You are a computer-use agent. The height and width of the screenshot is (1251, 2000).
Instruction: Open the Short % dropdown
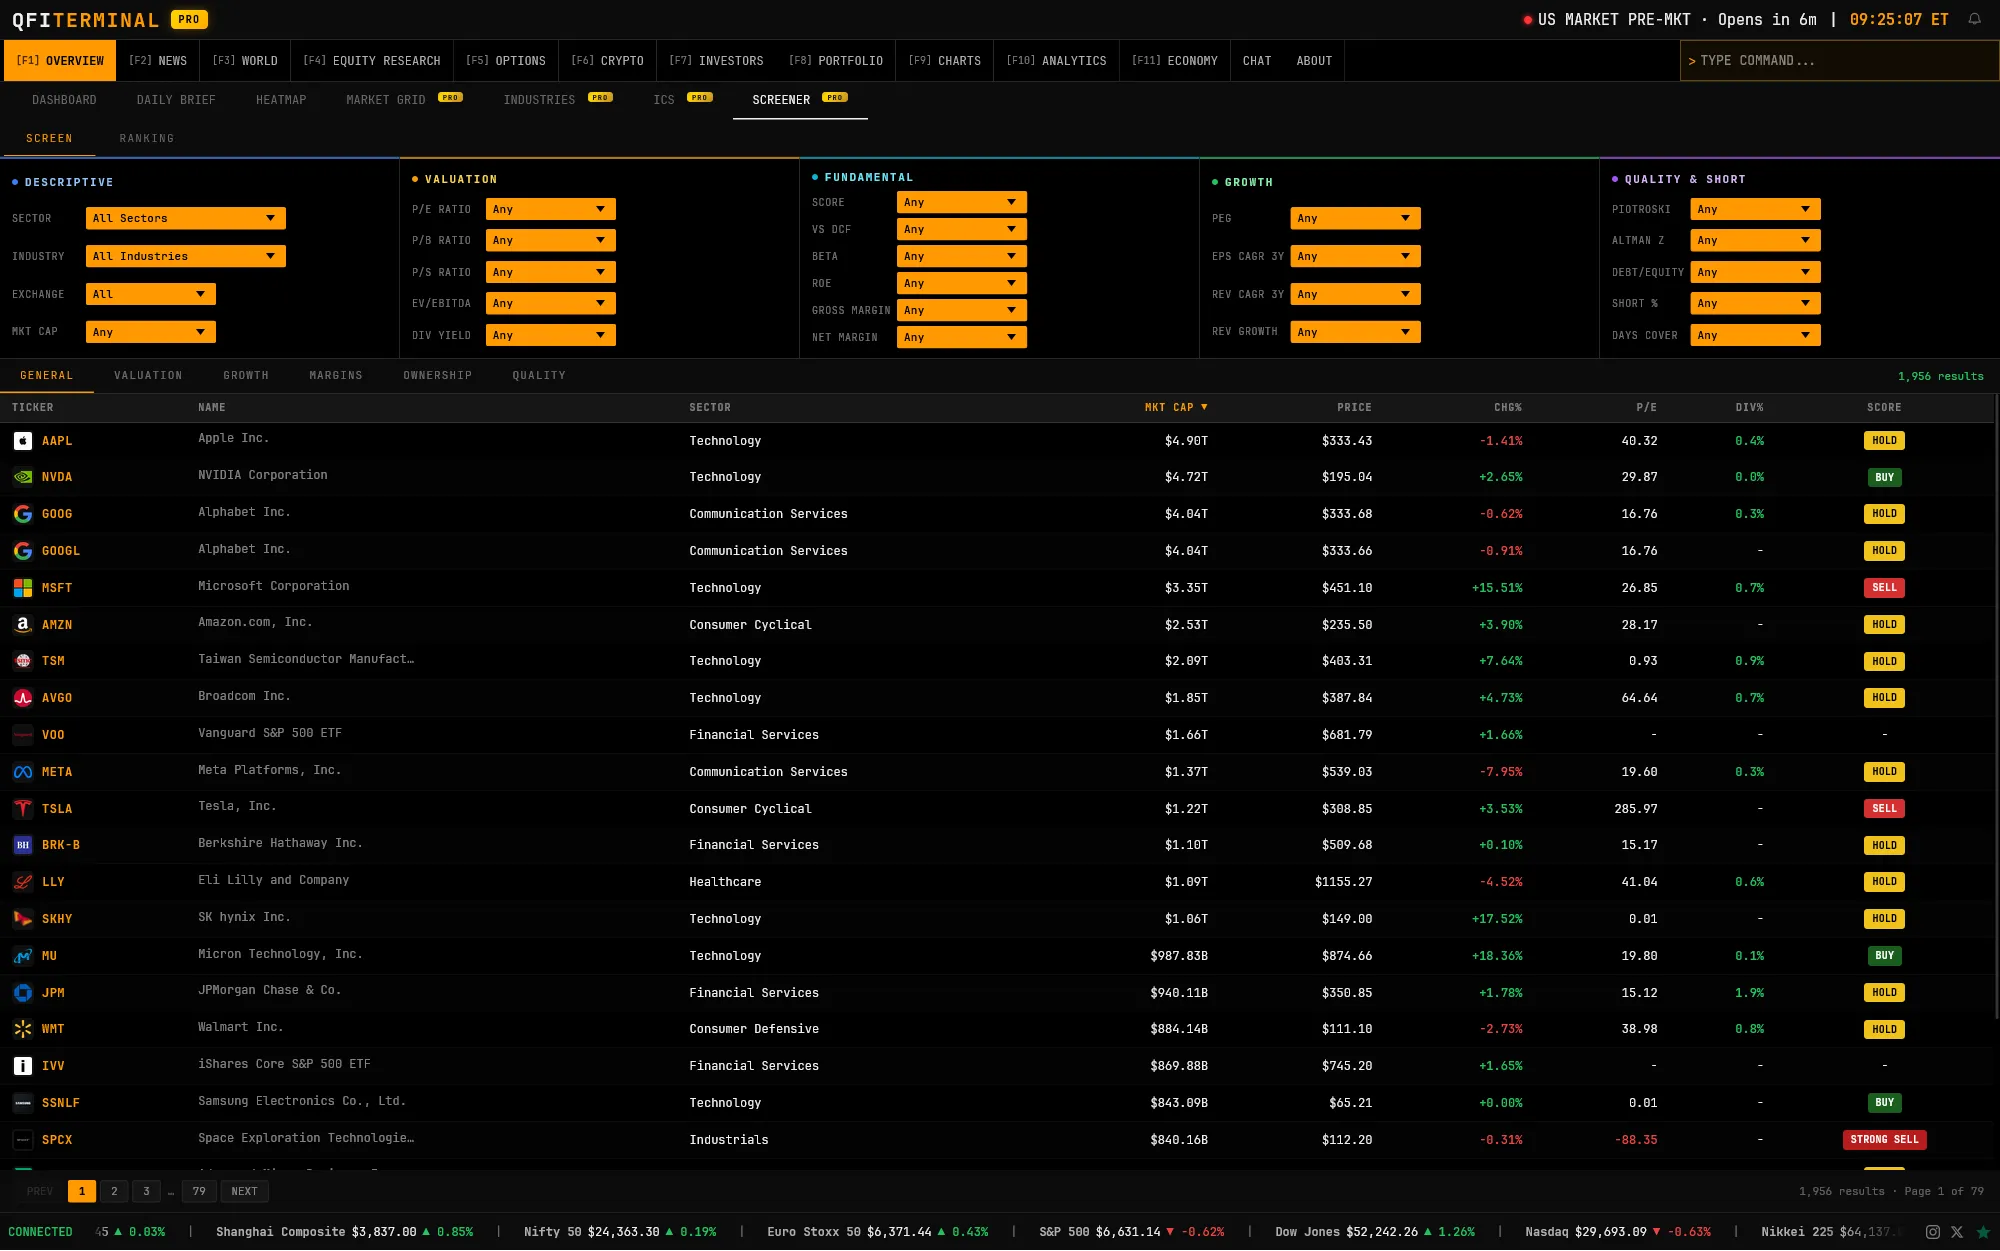1756,303
